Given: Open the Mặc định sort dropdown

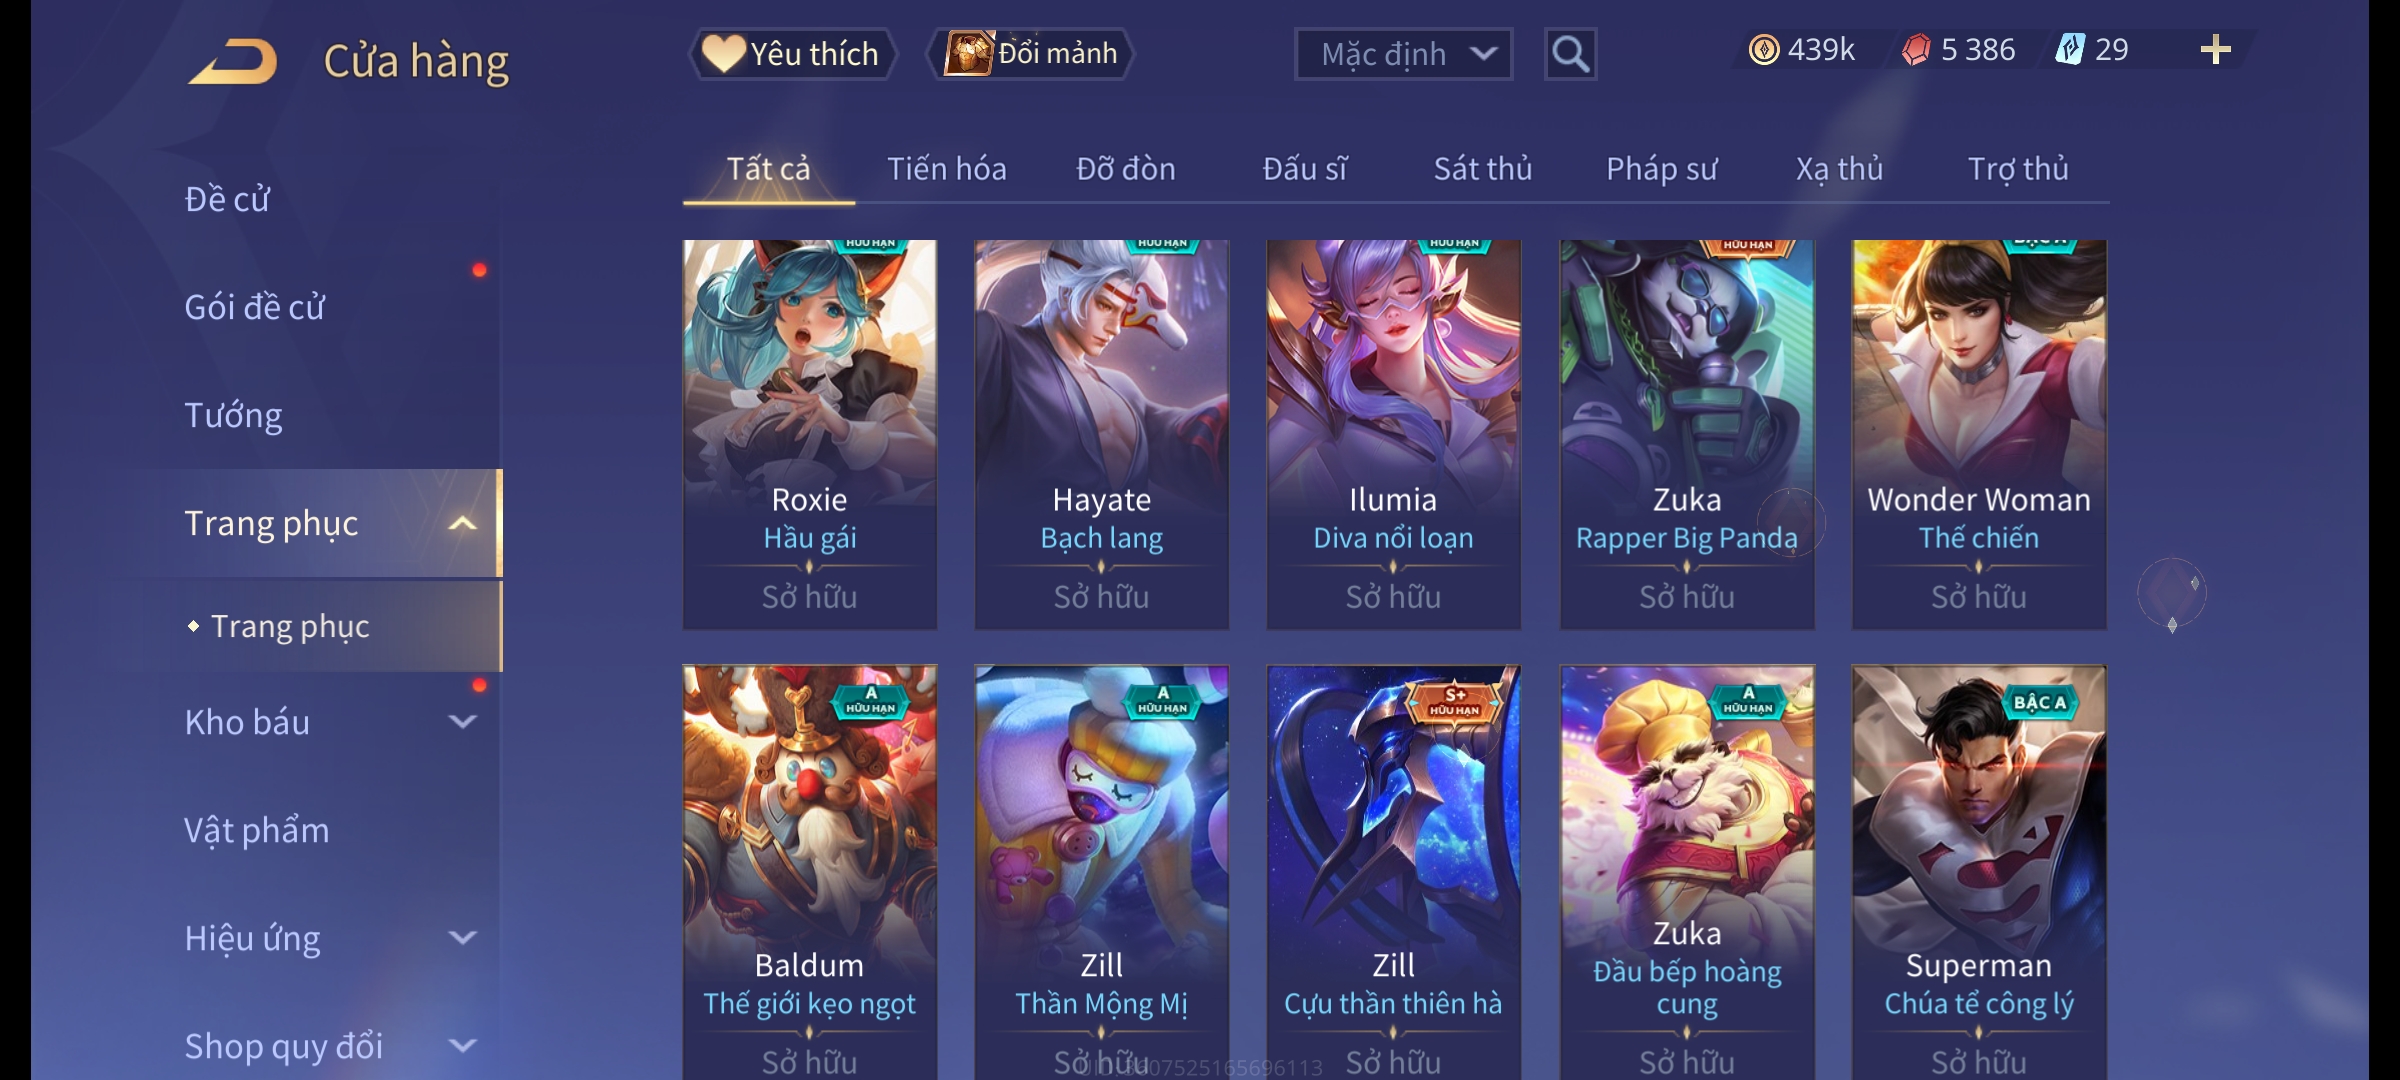Looking at the screenshot, I should coord(1403,54).
